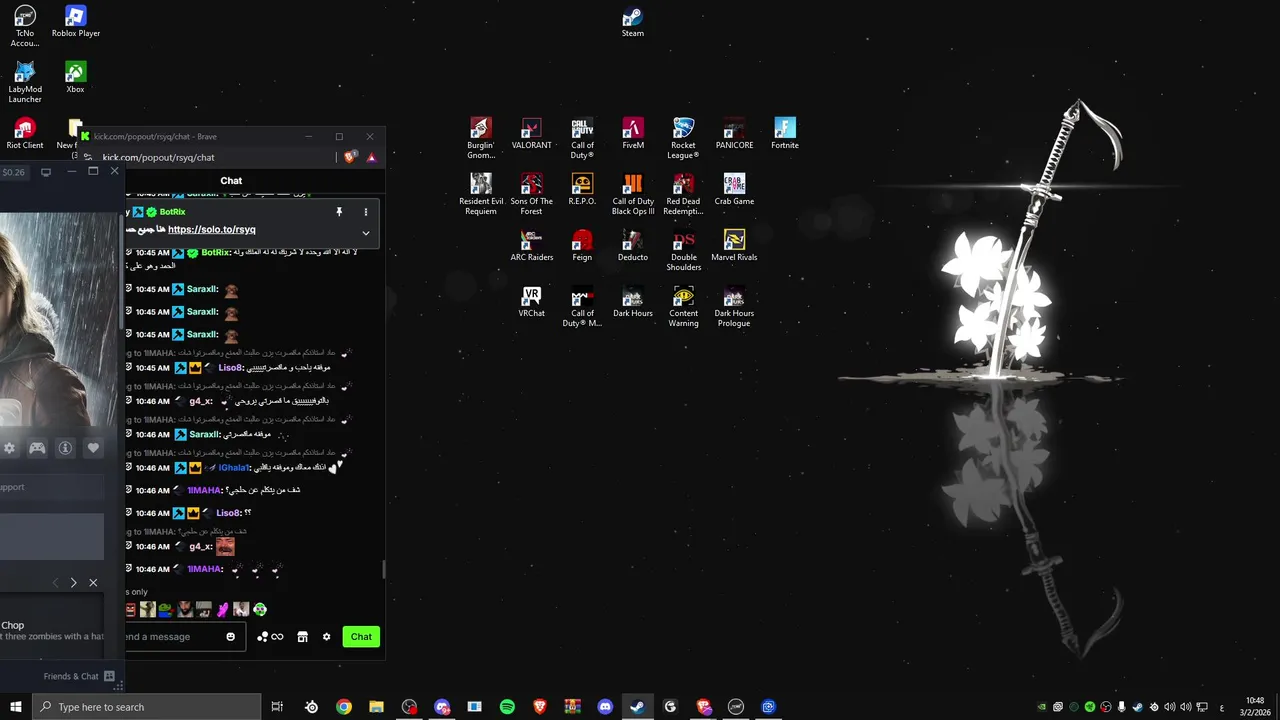Open the Fortnite desktop icon
Screen dimensions: 1280x720
tap(785, 134)
